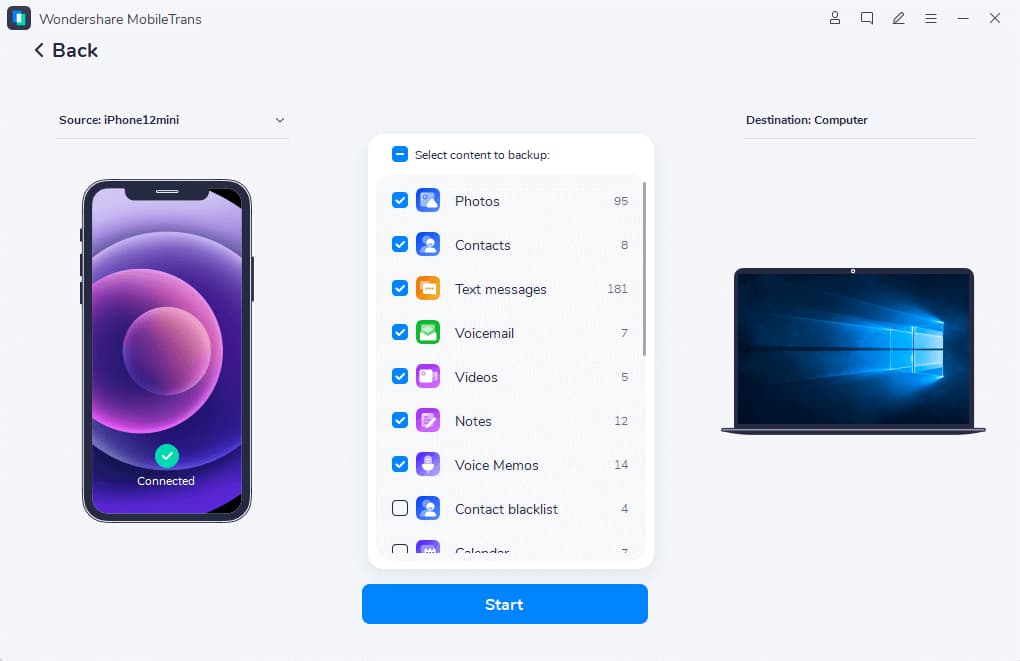Click the Notes category icon
This screenshot has height=661, width=1020.
pyautogui.click(x=428, y=420)
